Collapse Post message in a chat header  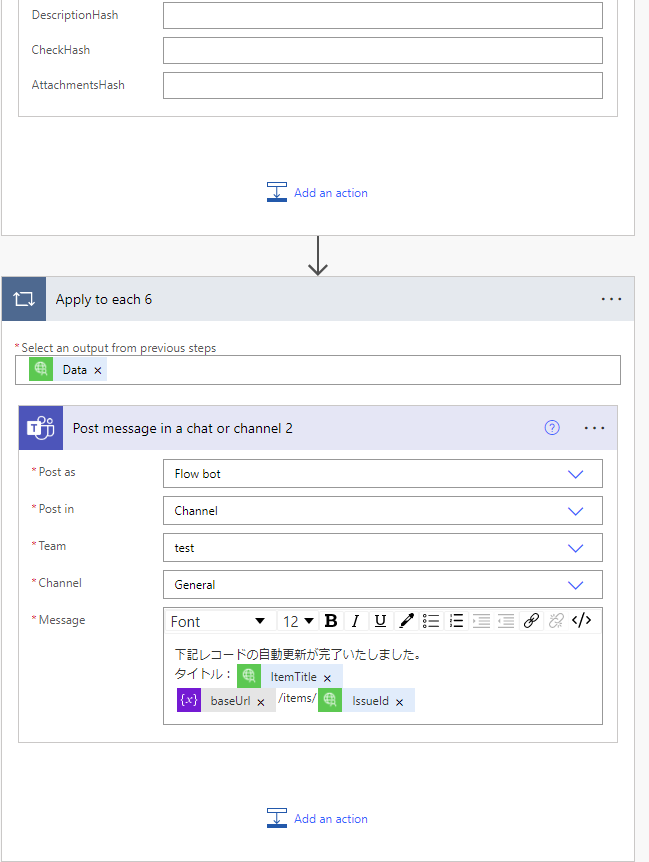pos(318,428)
